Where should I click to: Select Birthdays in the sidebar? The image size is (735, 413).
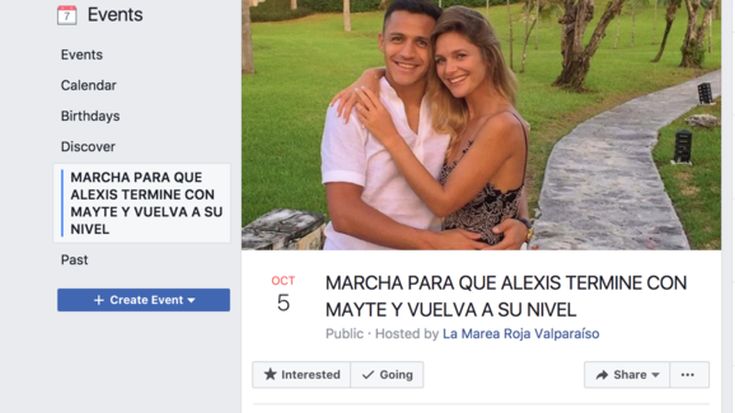90,116
